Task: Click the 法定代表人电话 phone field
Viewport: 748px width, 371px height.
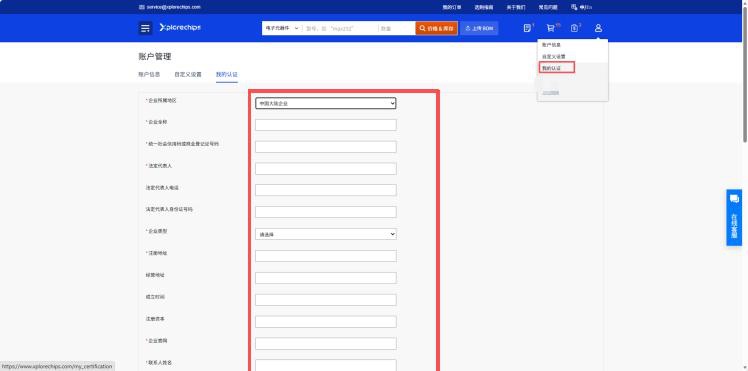Action: tap(326, 190)
